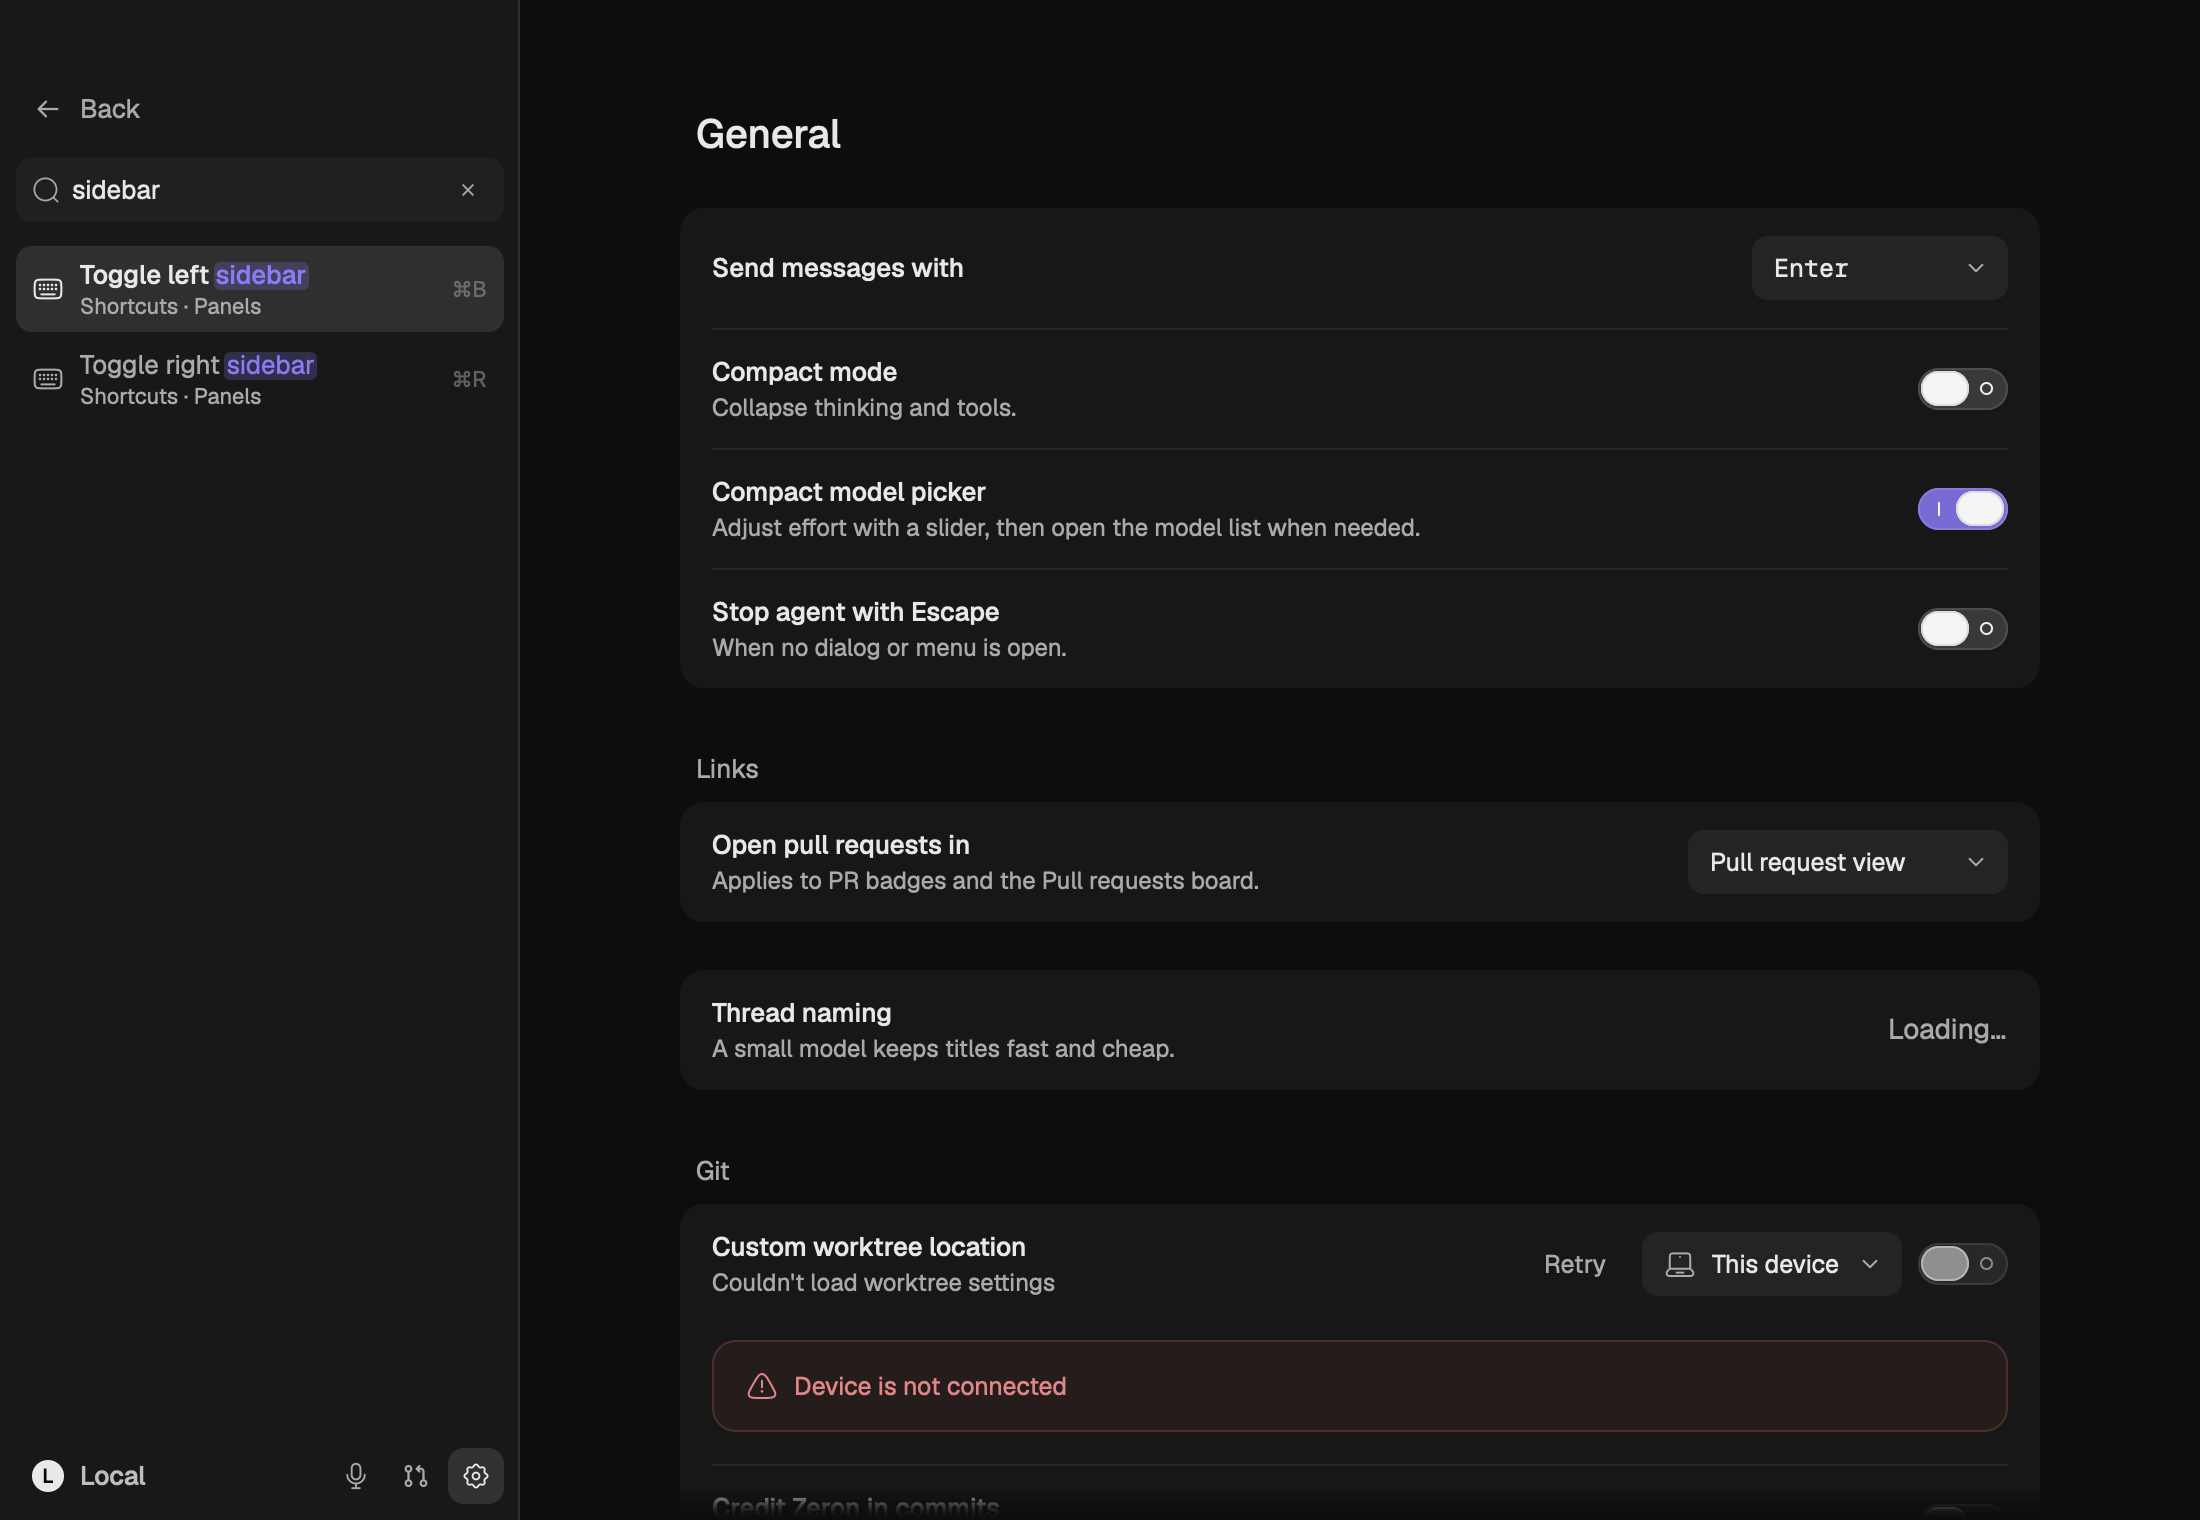Click the Local avatar icon
Viewport: 2200px width, 1520px height.
(x=48, y=1476)
